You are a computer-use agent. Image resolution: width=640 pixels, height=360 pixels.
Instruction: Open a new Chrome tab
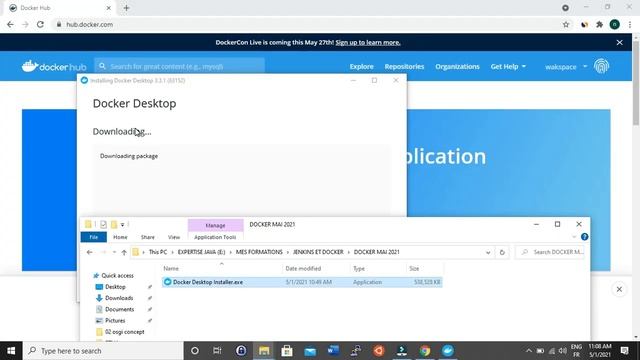point(126,8)
